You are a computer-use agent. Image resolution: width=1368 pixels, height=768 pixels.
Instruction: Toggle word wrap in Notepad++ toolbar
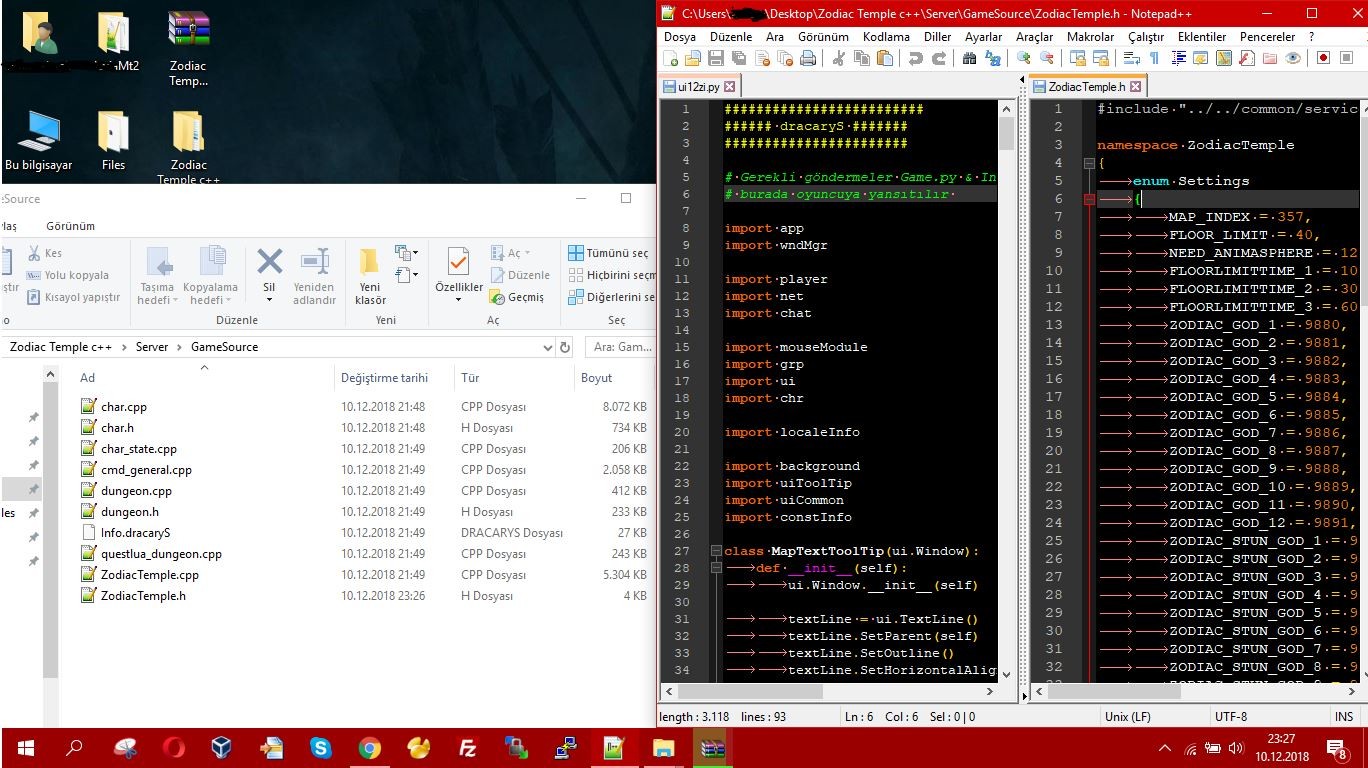(x=1131, y=58)
